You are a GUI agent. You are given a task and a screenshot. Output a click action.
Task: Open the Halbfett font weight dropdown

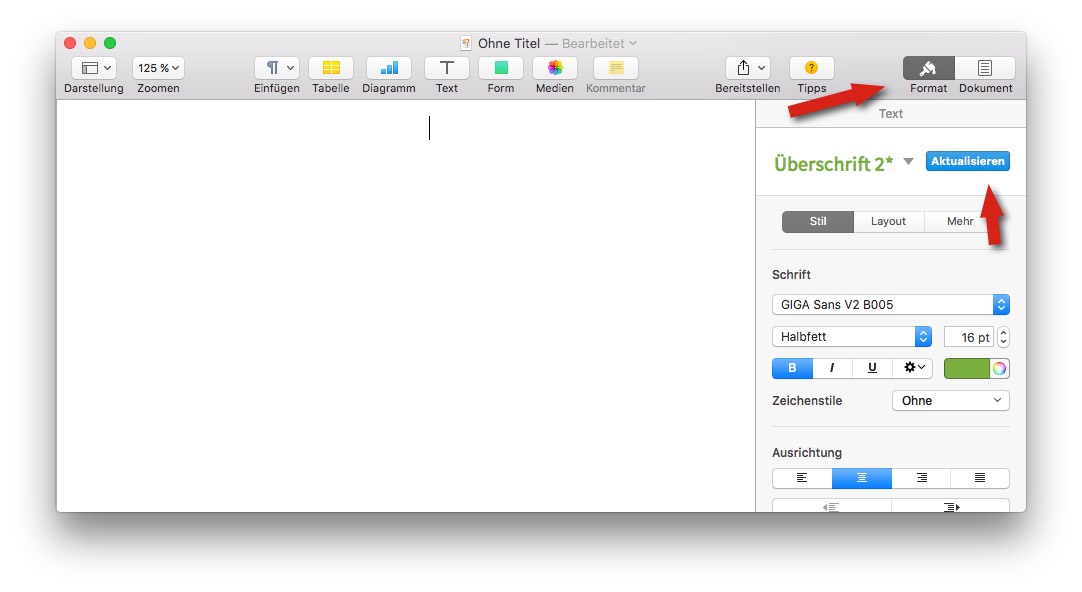(x=851, y=337)
